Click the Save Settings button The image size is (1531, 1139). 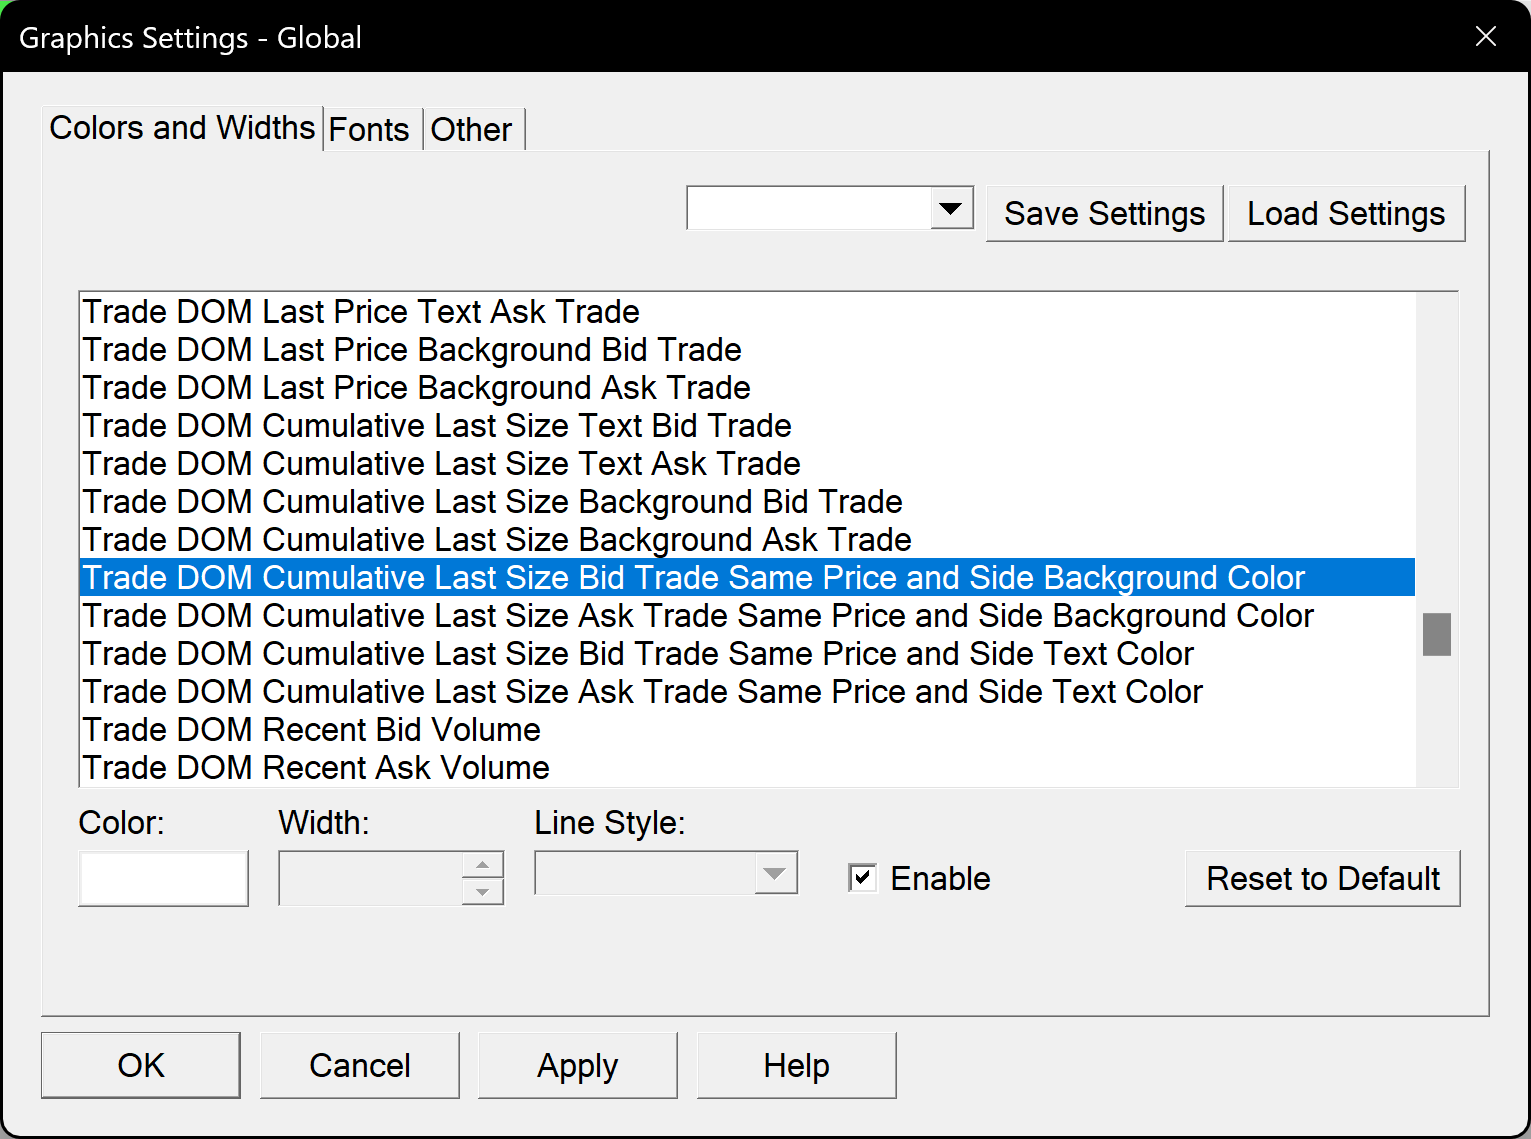(x=1104, y=214)
